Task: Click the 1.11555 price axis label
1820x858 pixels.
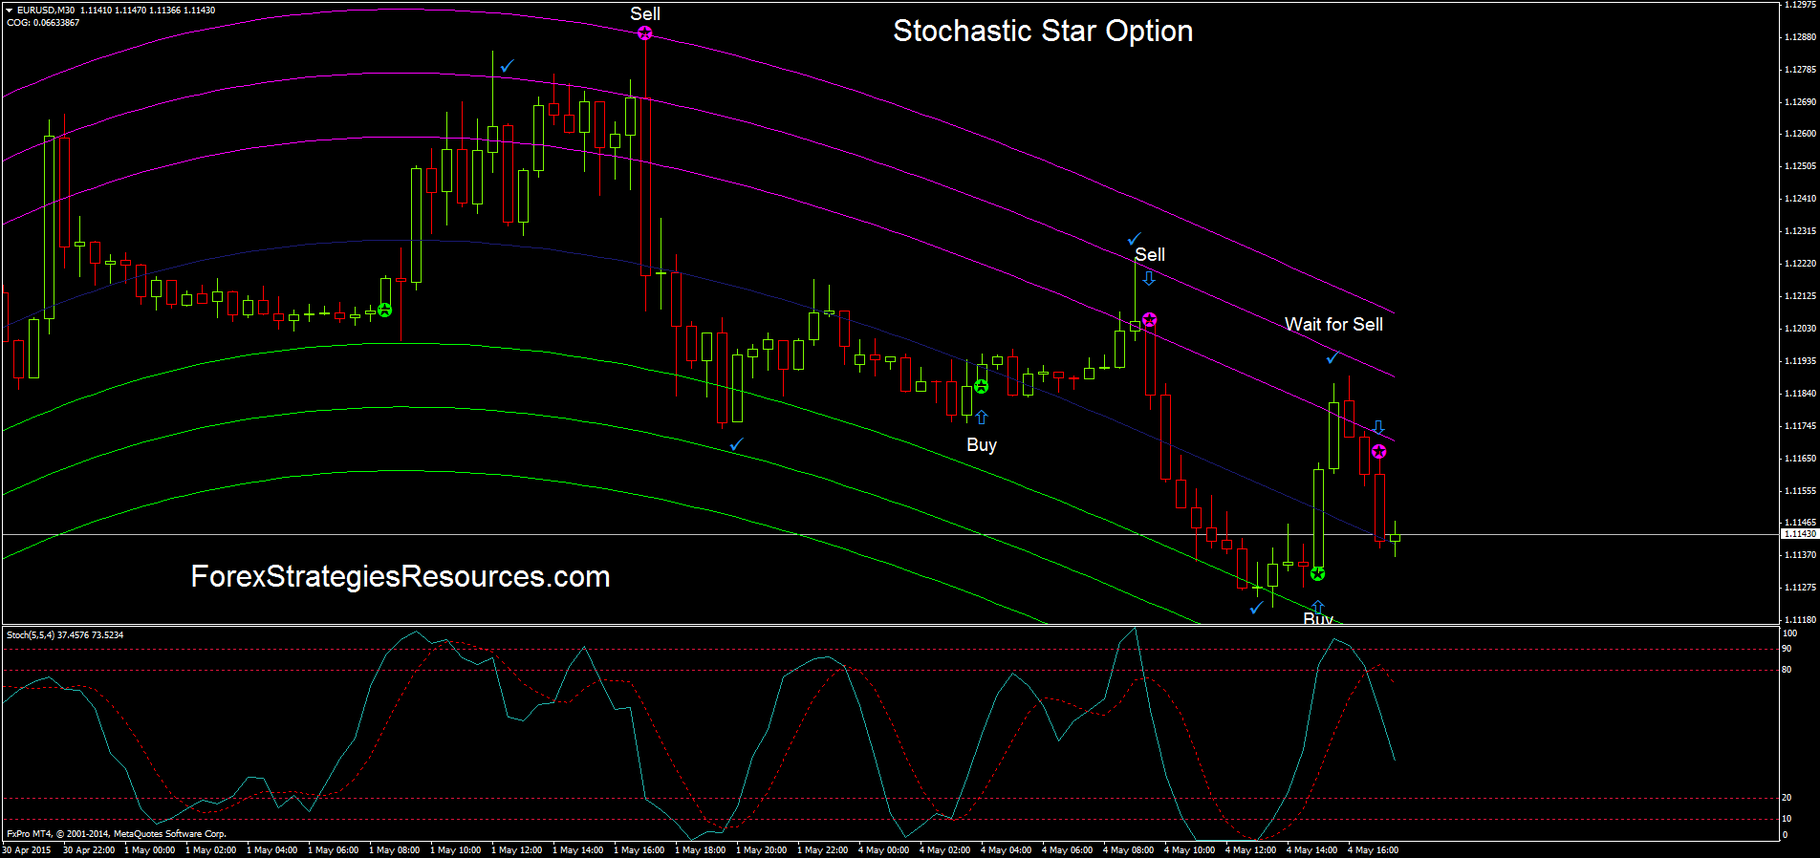Action: [x=1800, y=491]
